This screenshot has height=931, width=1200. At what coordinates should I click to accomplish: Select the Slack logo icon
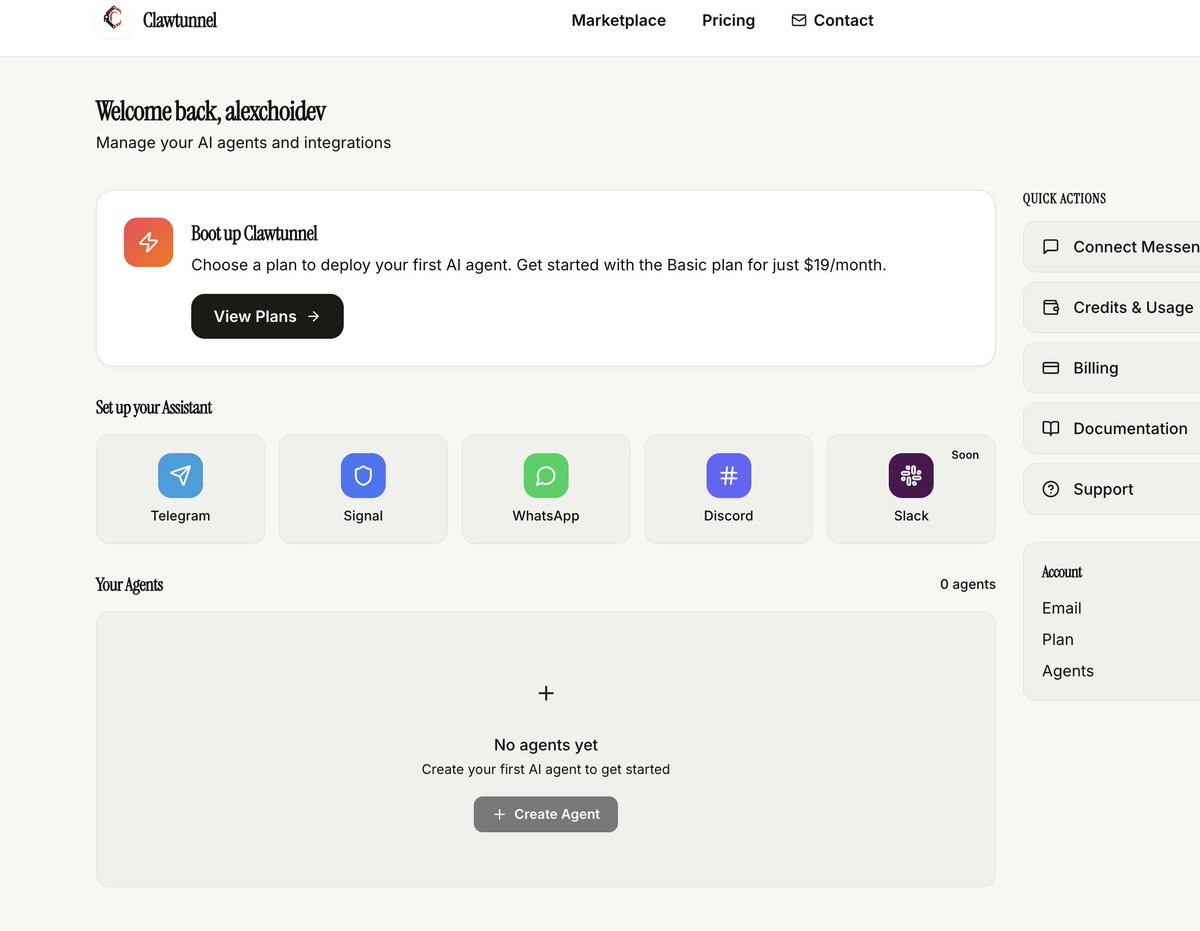(x=911, y=475)
